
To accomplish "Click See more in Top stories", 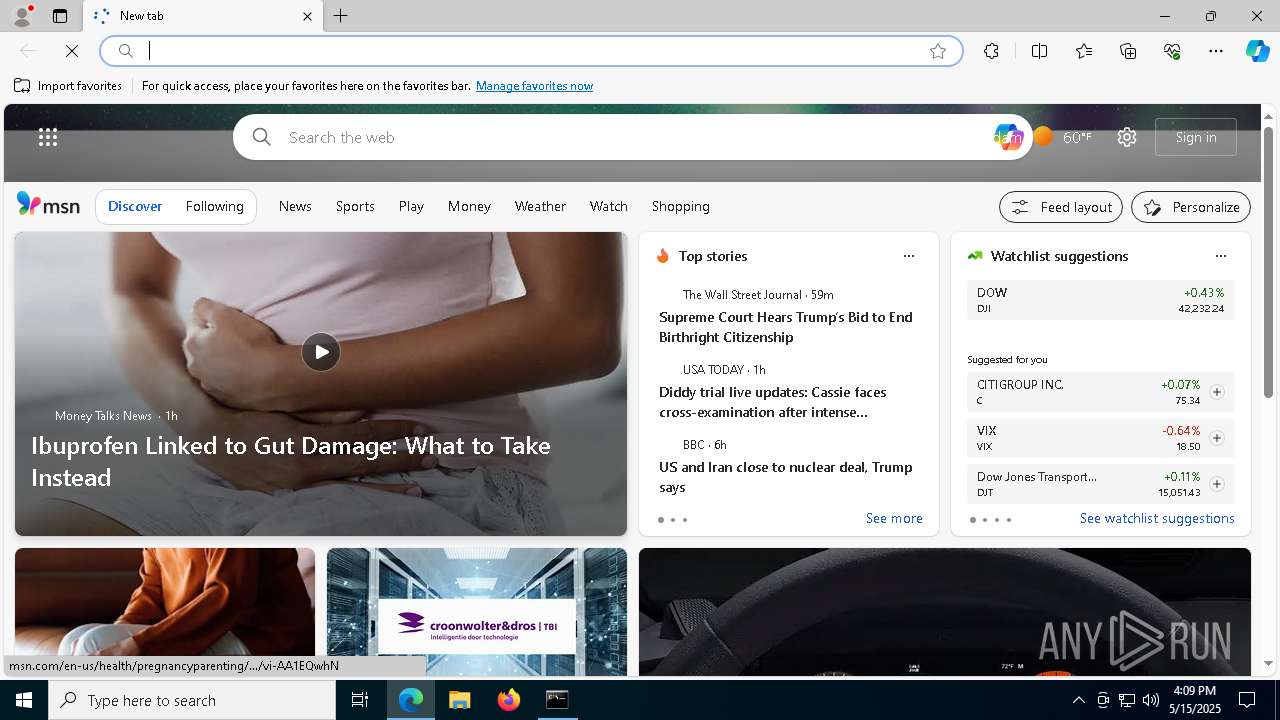I will pos(894,518).
